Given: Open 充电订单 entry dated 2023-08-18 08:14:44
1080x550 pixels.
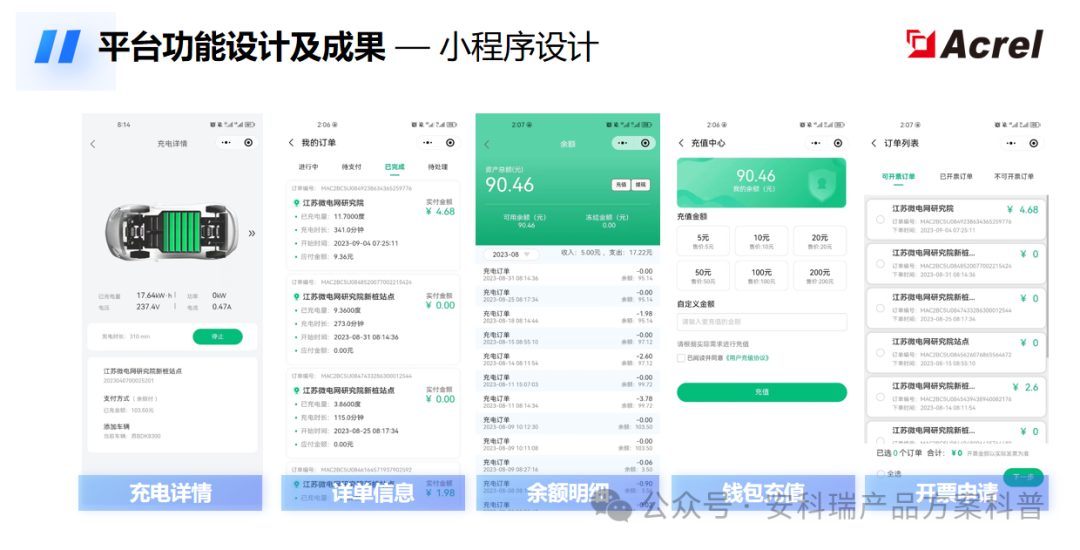Looking at the screenshot, I should point(568,317).
